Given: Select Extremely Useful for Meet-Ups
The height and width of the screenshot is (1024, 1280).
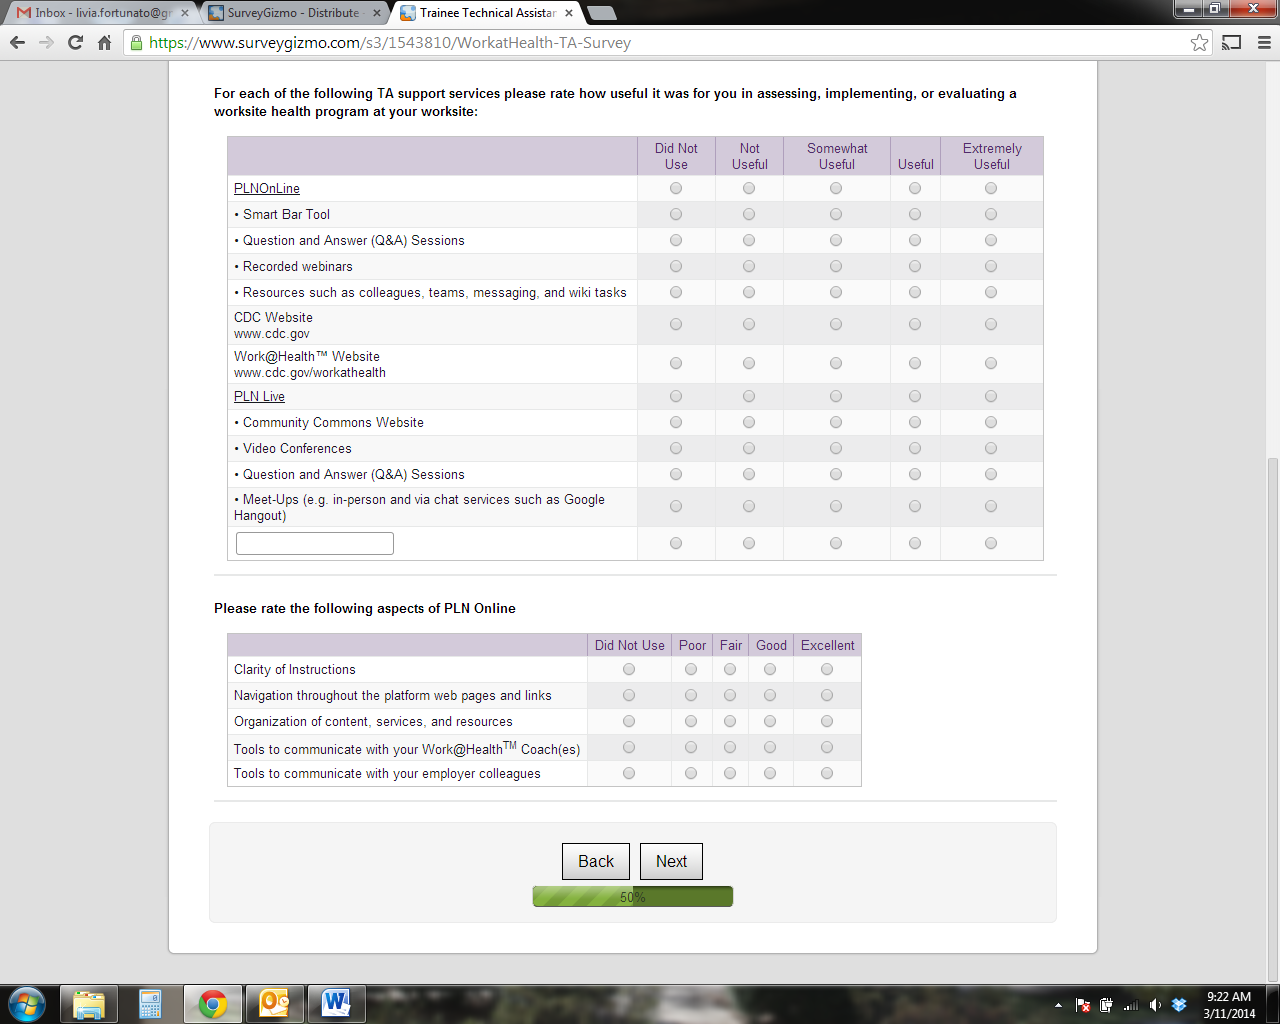Looking at the screenshot, I should (x=991, y=506).
